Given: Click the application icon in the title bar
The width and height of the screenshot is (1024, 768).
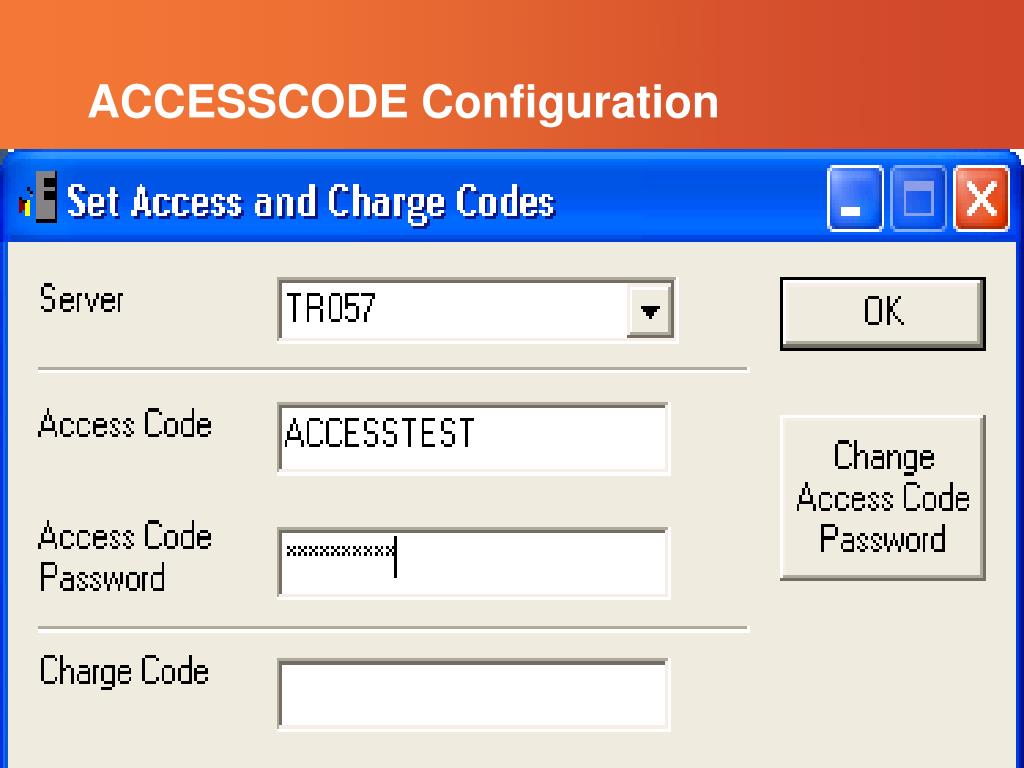Looking at the screenshot, I should [37, 197].
